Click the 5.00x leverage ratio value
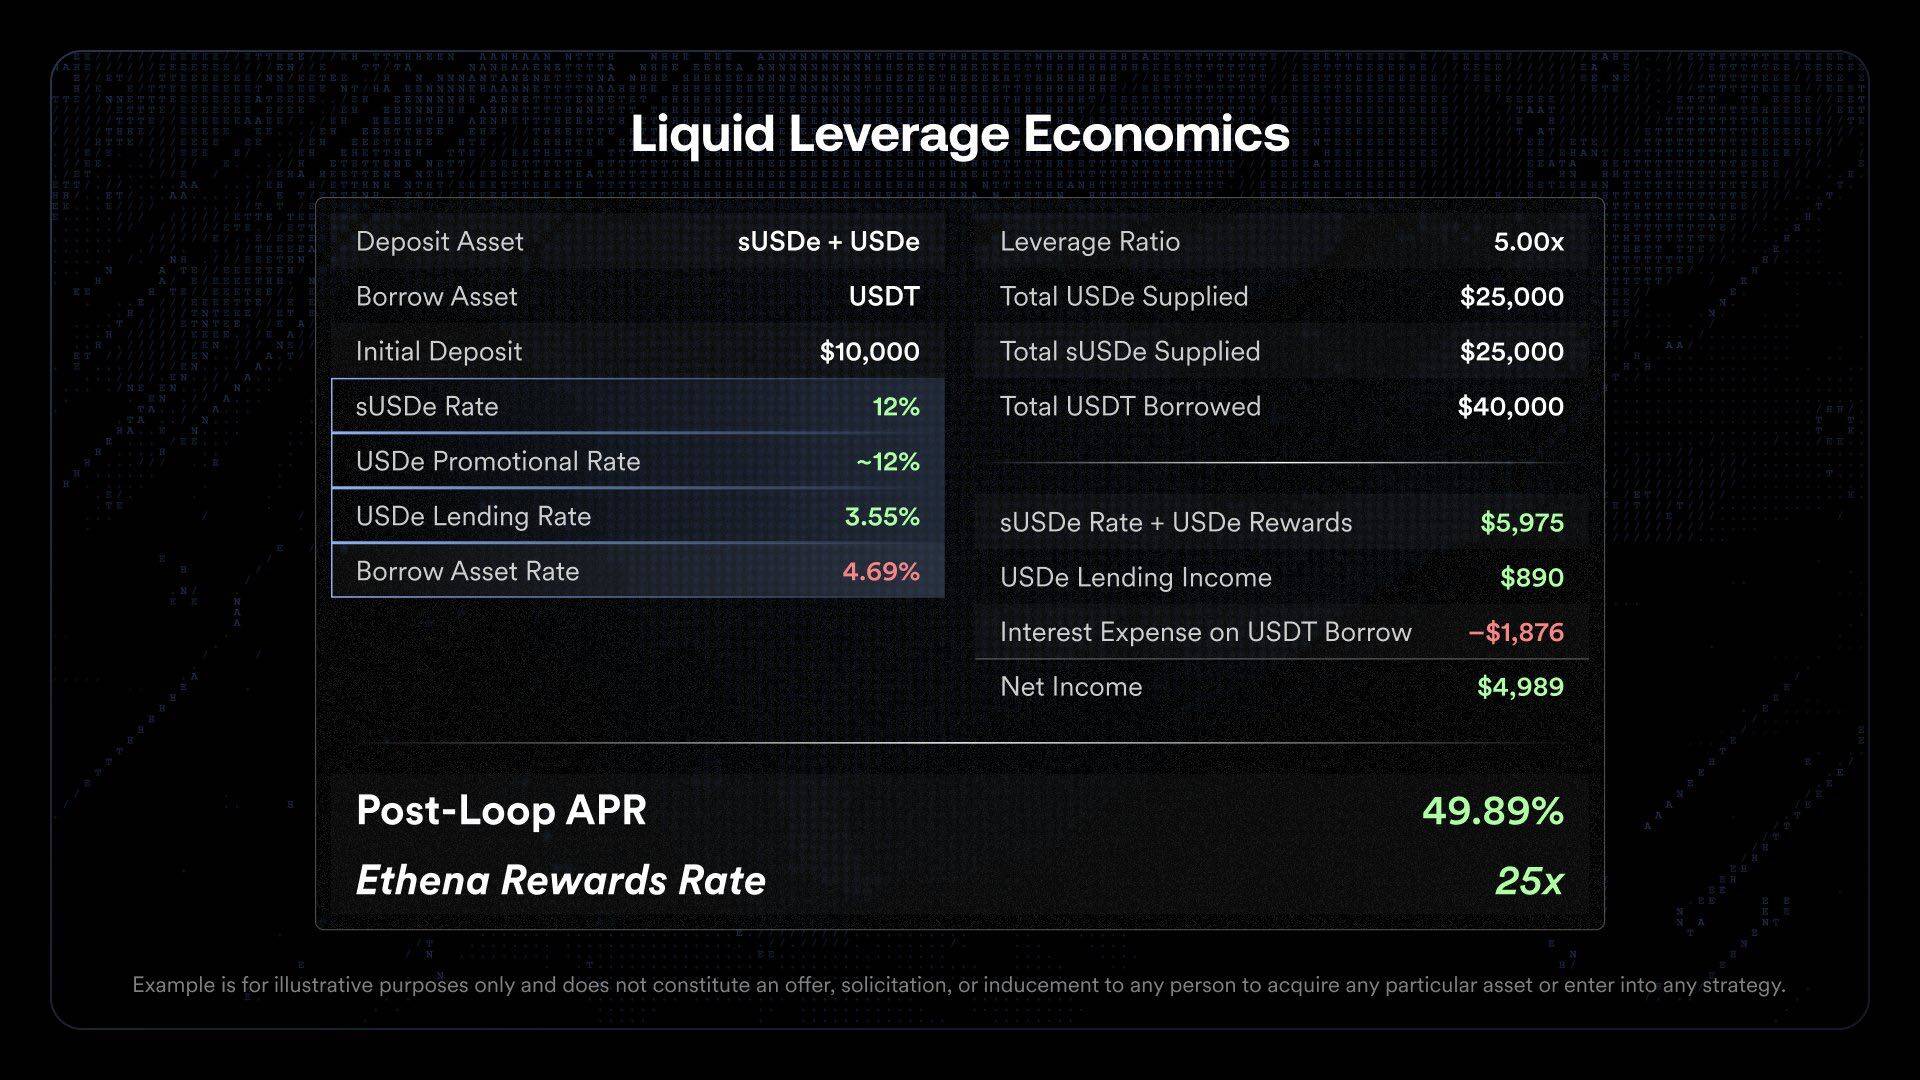 1528,242
